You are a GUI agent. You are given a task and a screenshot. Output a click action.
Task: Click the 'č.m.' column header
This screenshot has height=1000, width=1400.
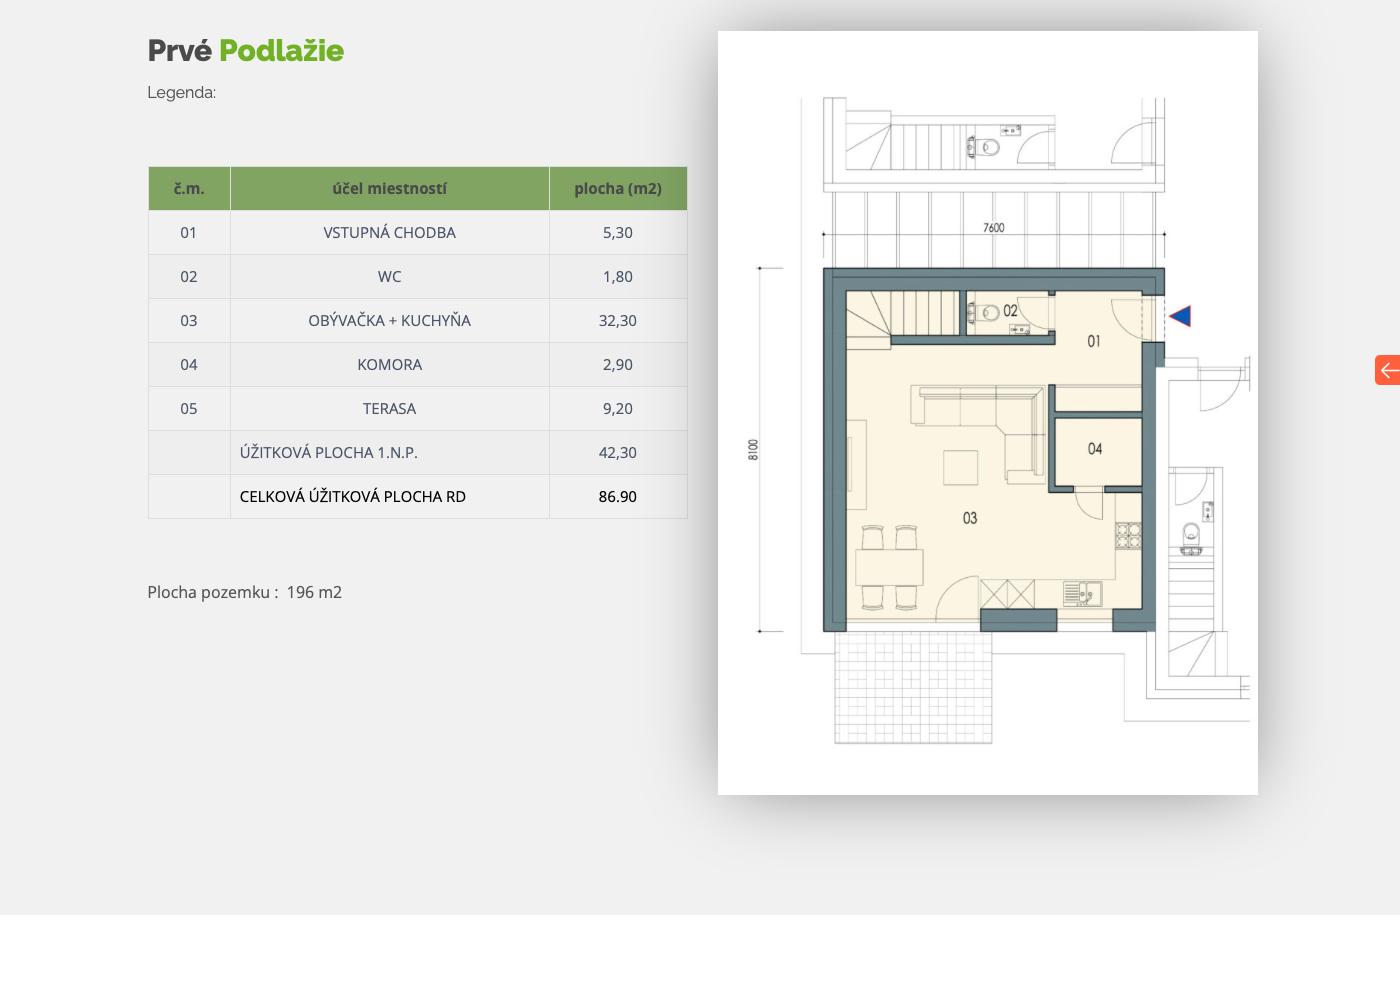[x=189, y=188]
